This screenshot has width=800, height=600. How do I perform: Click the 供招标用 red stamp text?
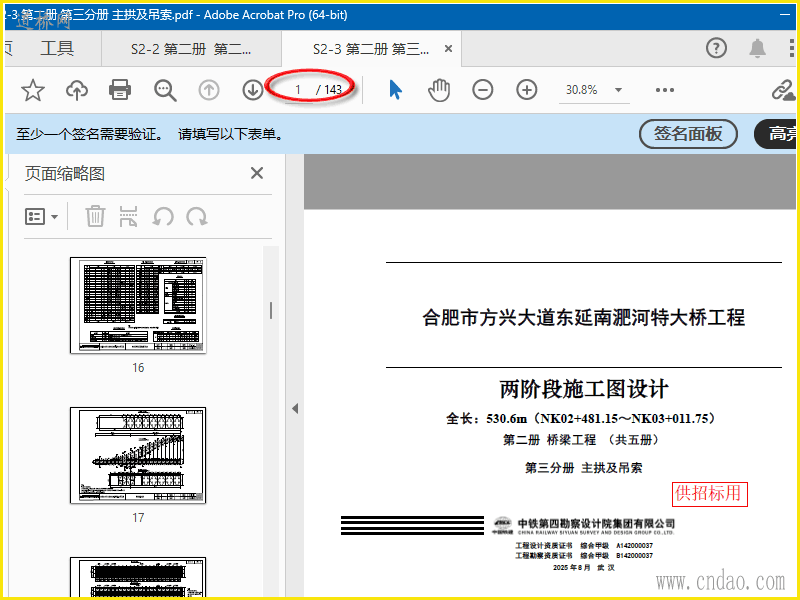(710, 494)
